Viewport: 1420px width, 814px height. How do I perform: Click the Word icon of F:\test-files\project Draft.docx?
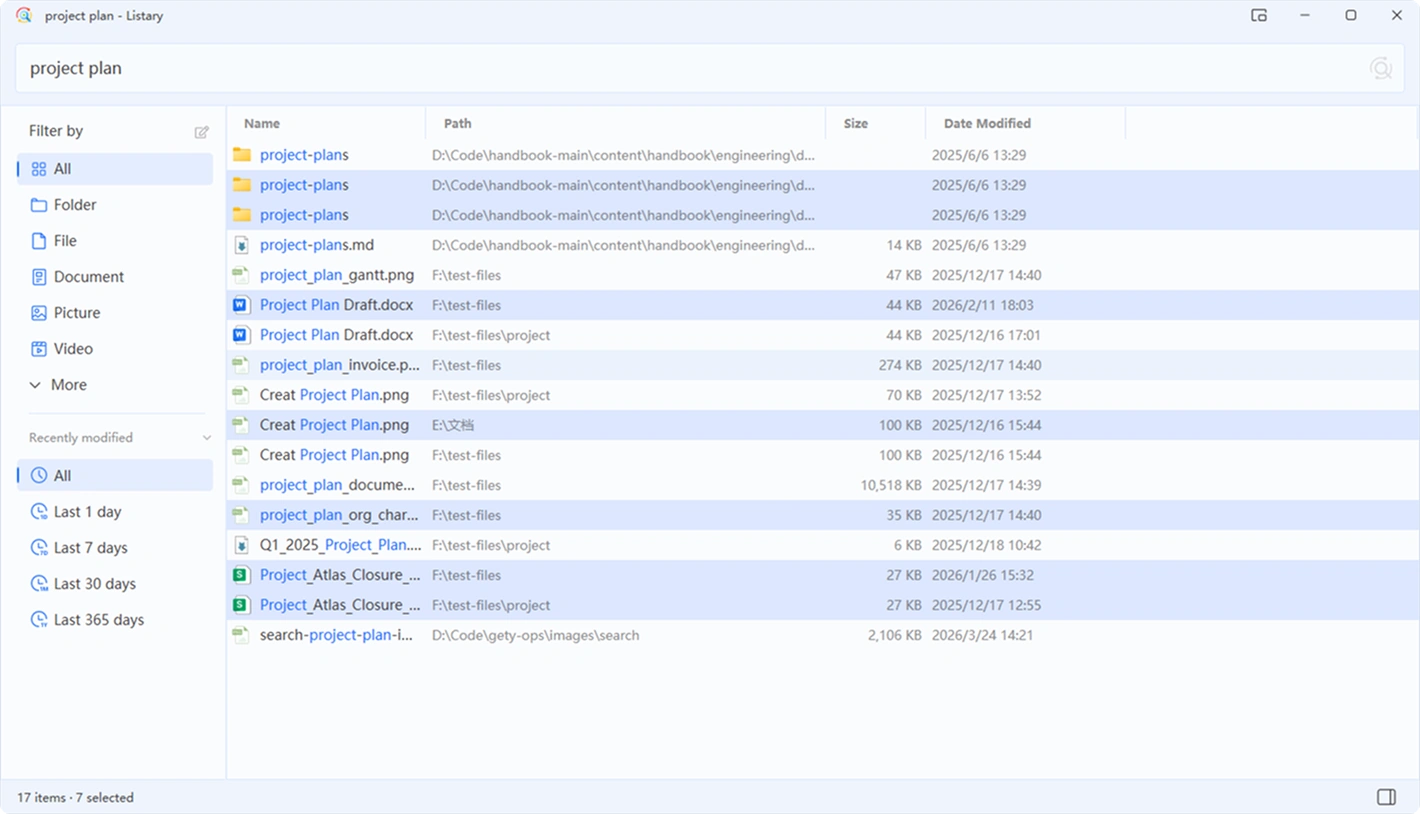point(241,335)
